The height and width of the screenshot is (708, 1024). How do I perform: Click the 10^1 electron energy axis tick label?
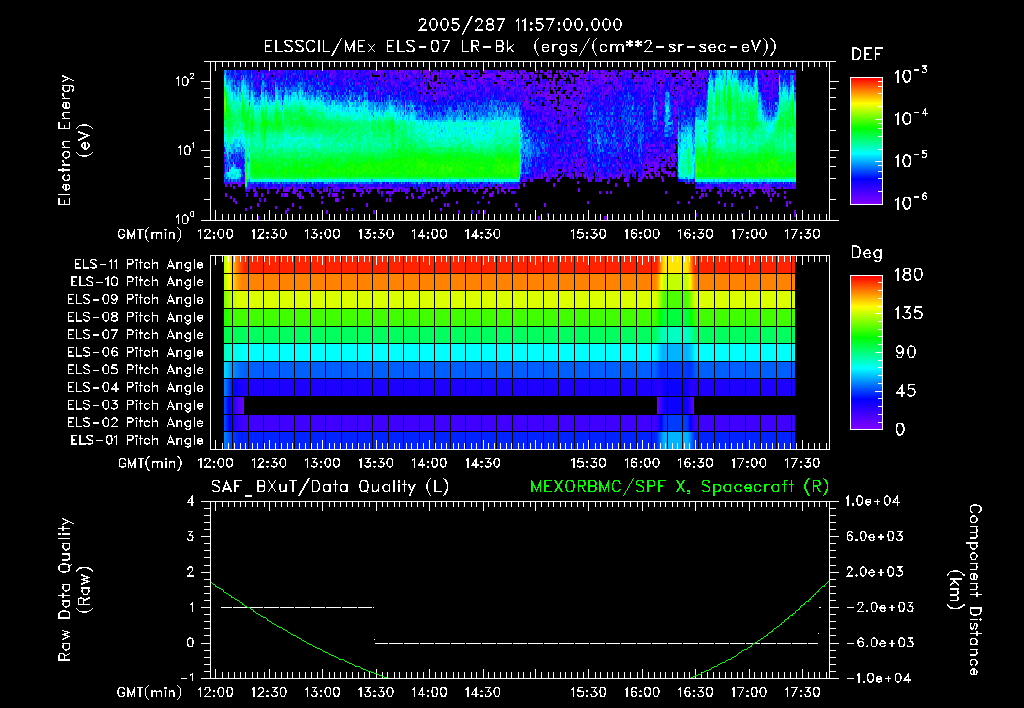pyautogui.click(x=185, y=150)
